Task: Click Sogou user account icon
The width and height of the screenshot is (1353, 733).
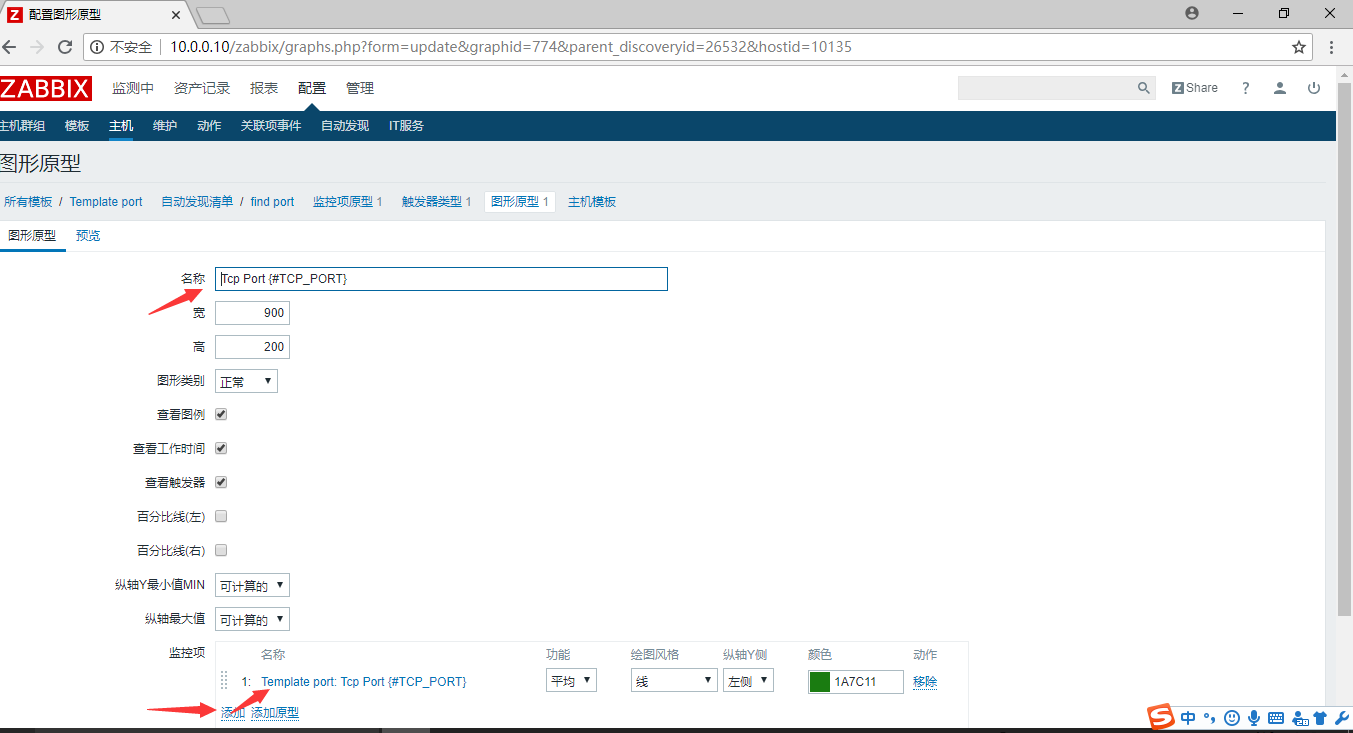Action: pos(1300,718)
